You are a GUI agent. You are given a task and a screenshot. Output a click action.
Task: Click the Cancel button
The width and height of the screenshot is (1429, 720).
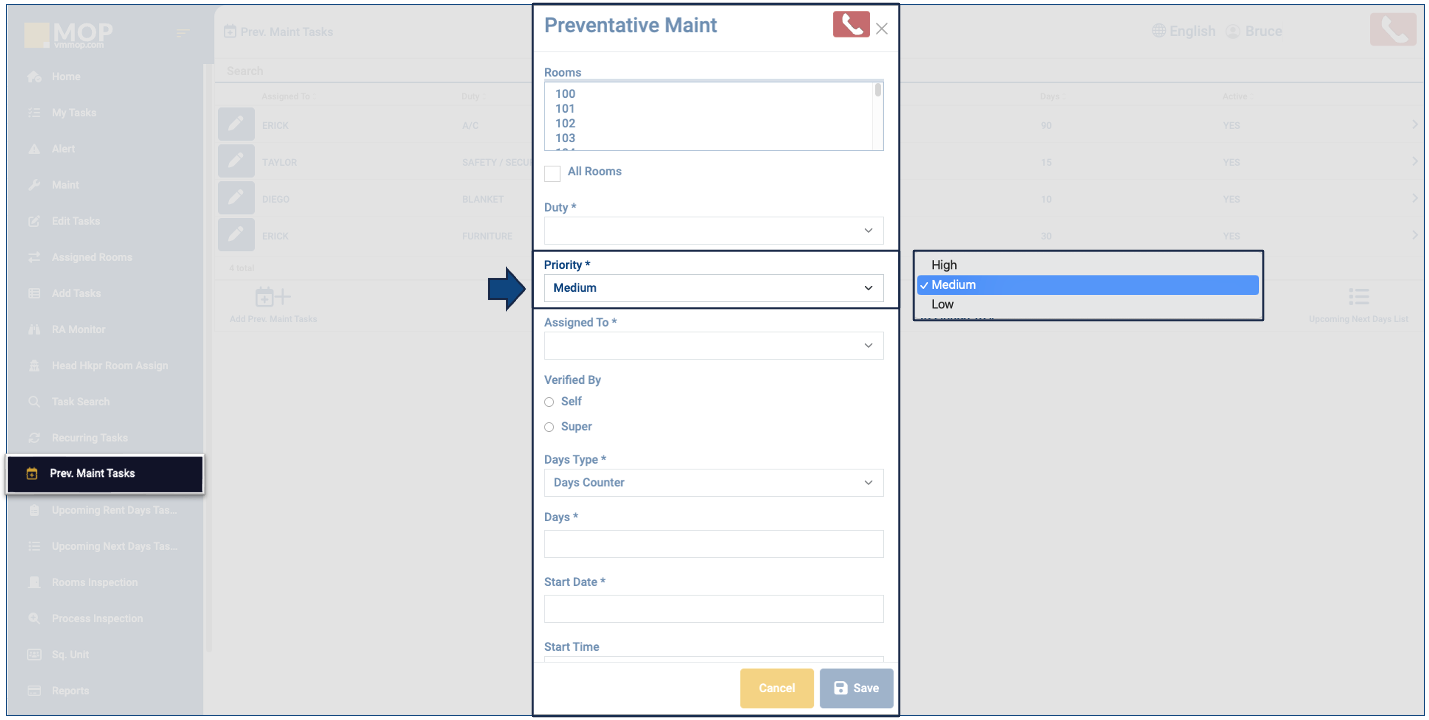click(776, 688)
